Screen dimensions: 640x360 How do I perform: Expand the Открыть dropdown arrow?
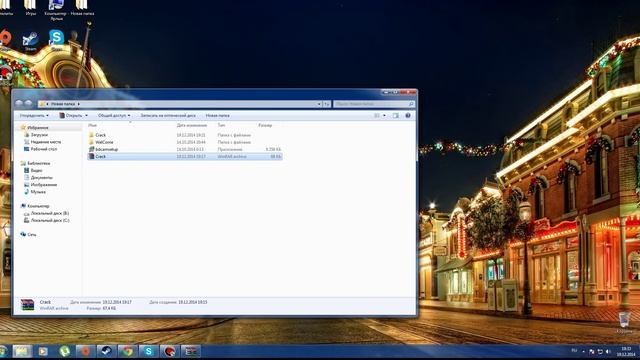86,116
